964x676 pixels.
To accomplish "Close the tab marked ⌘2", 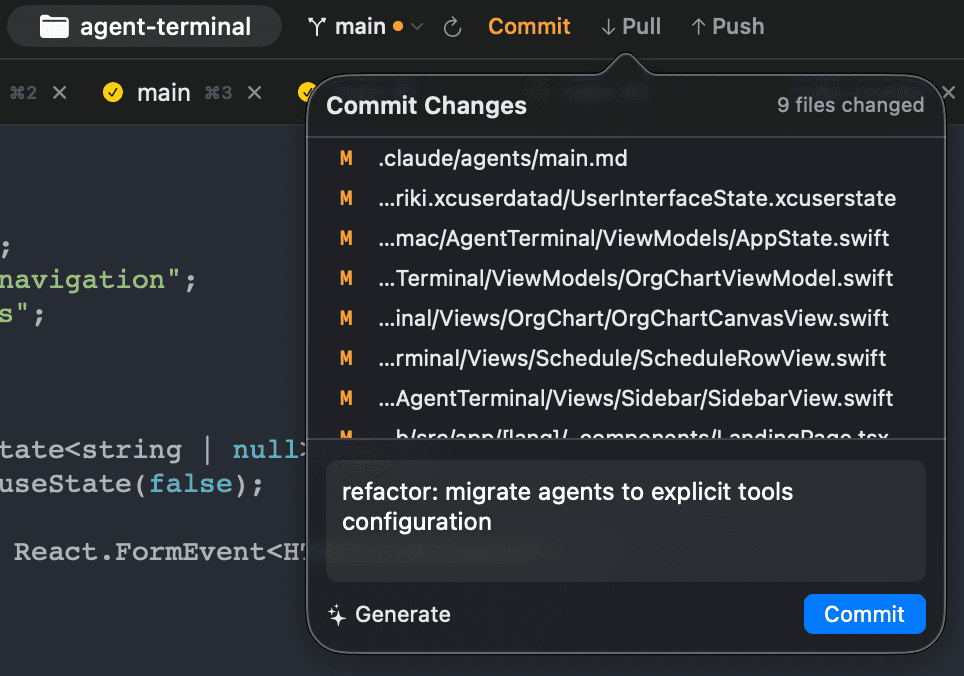I will [60, 93].
